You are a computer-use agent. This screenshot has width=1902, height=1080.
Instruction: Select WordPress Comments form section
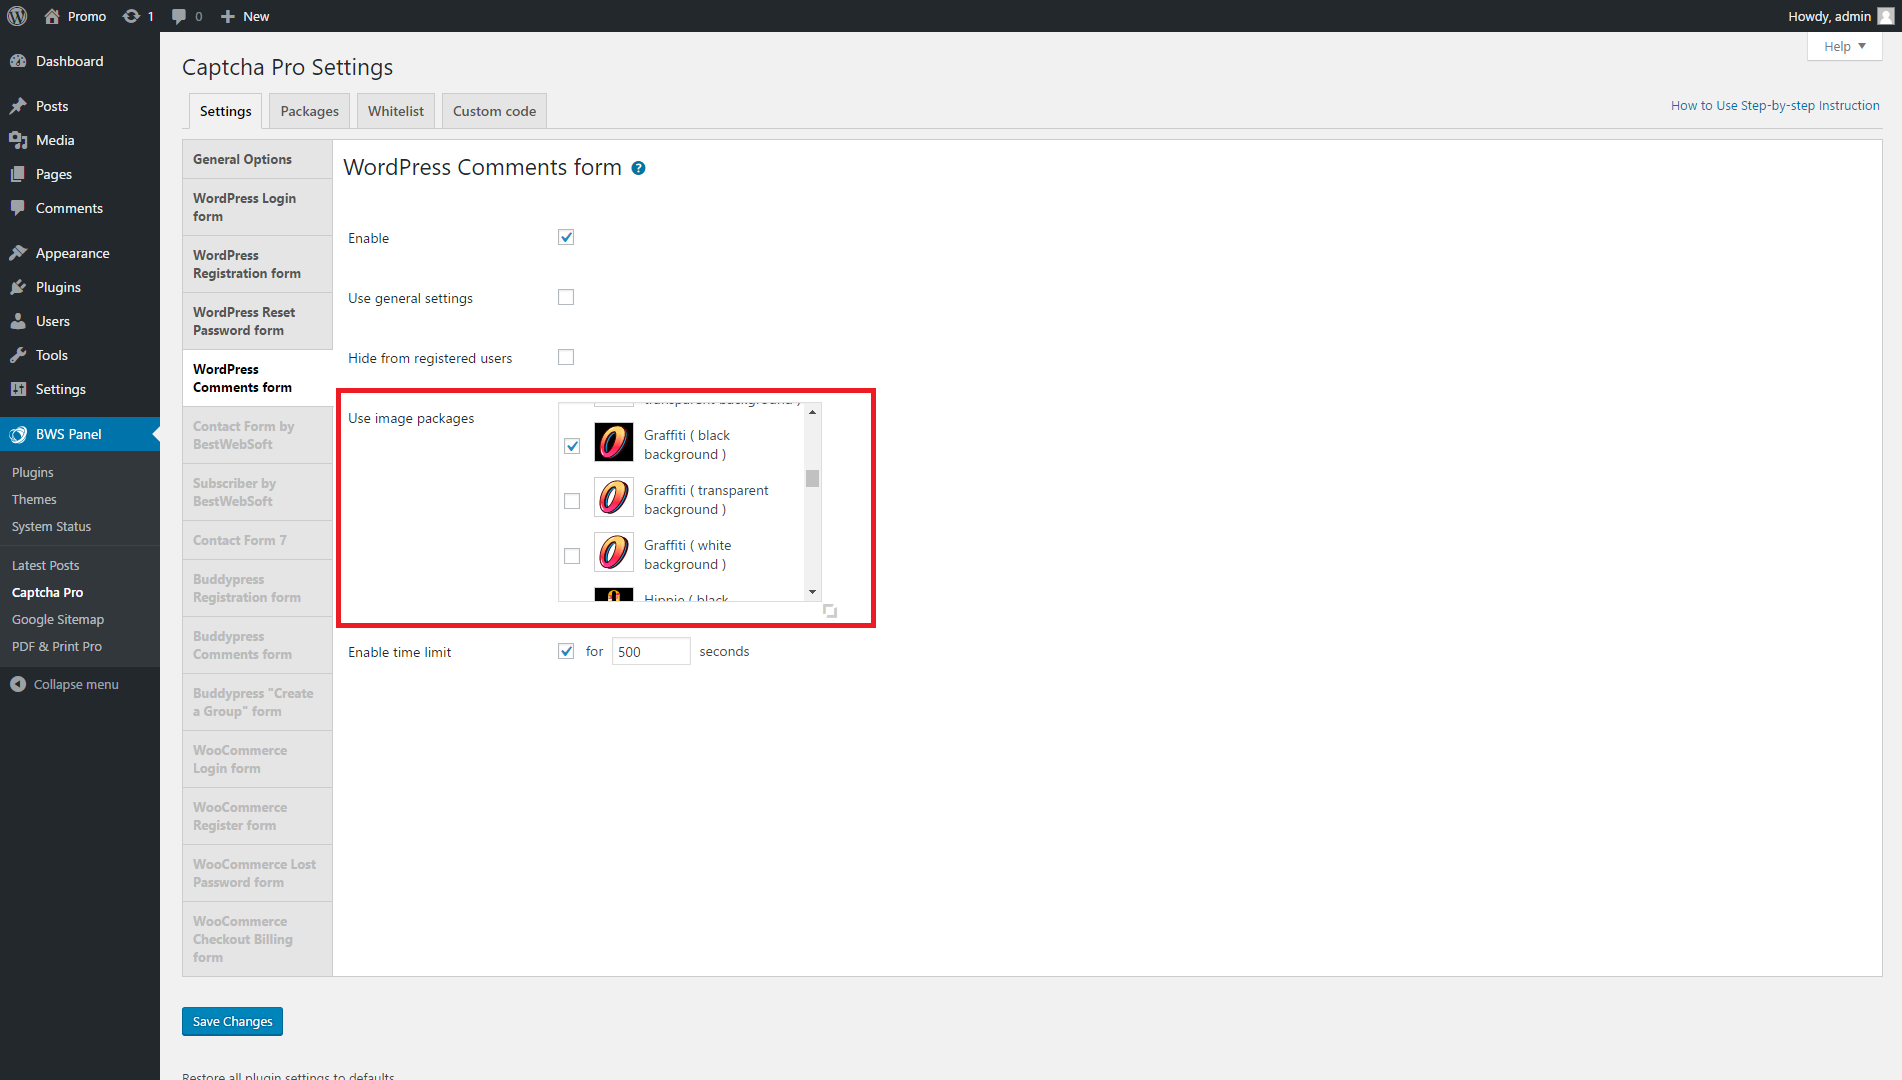[258, 378]
